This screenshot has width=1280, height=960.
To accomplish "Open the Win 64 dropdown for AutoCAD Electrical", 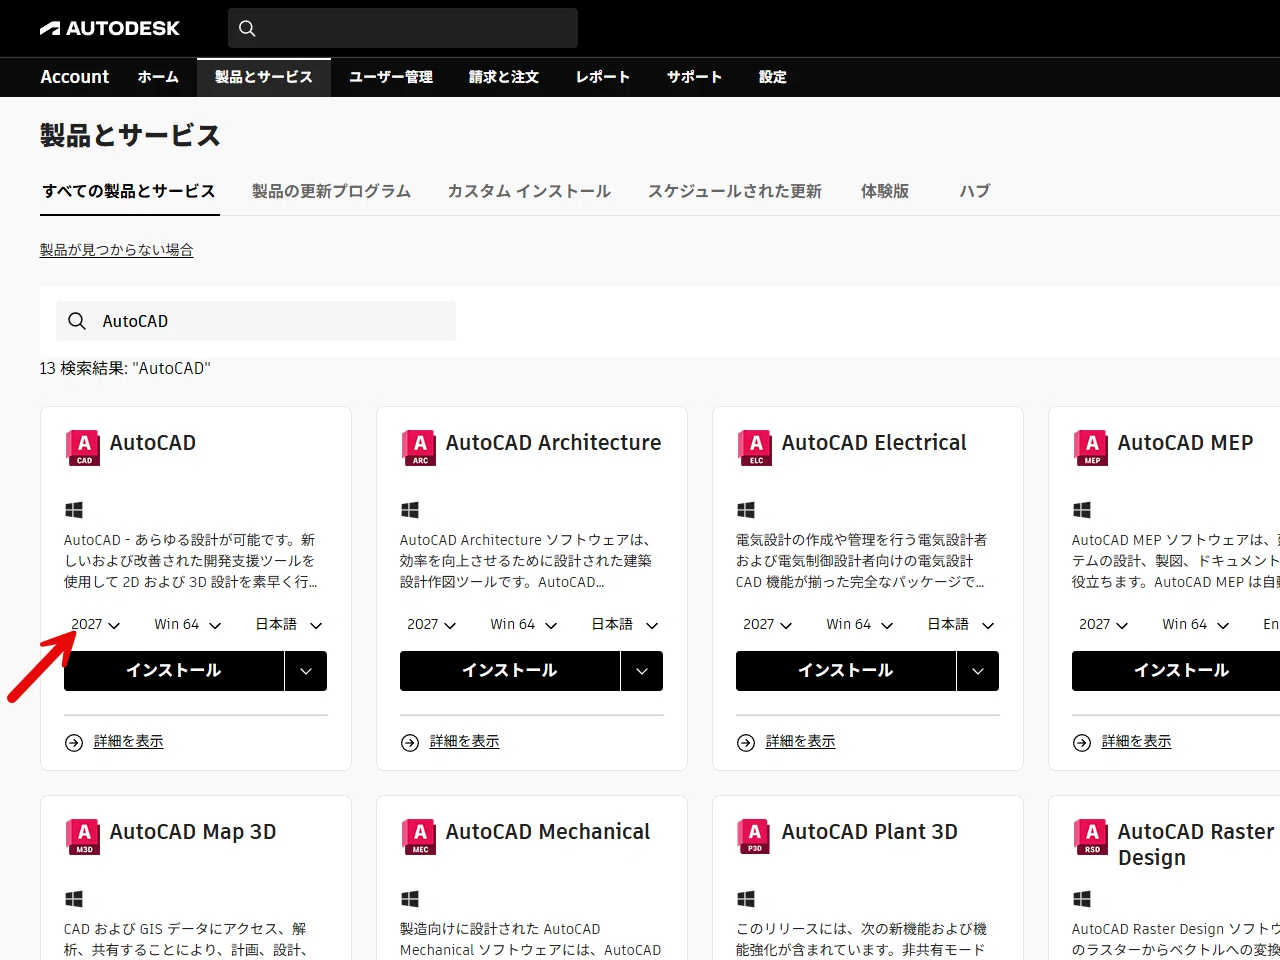I will tap(860, 624).
